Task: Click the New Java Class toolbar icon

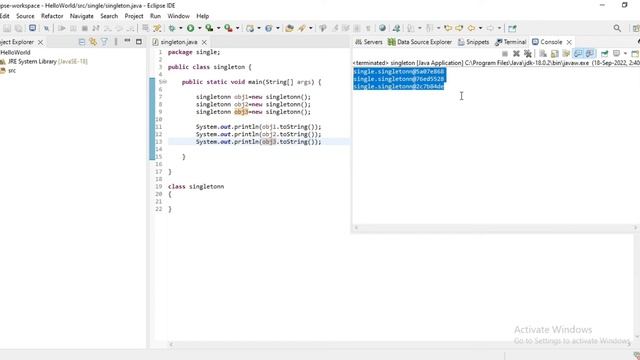Action: click(268, 28)
